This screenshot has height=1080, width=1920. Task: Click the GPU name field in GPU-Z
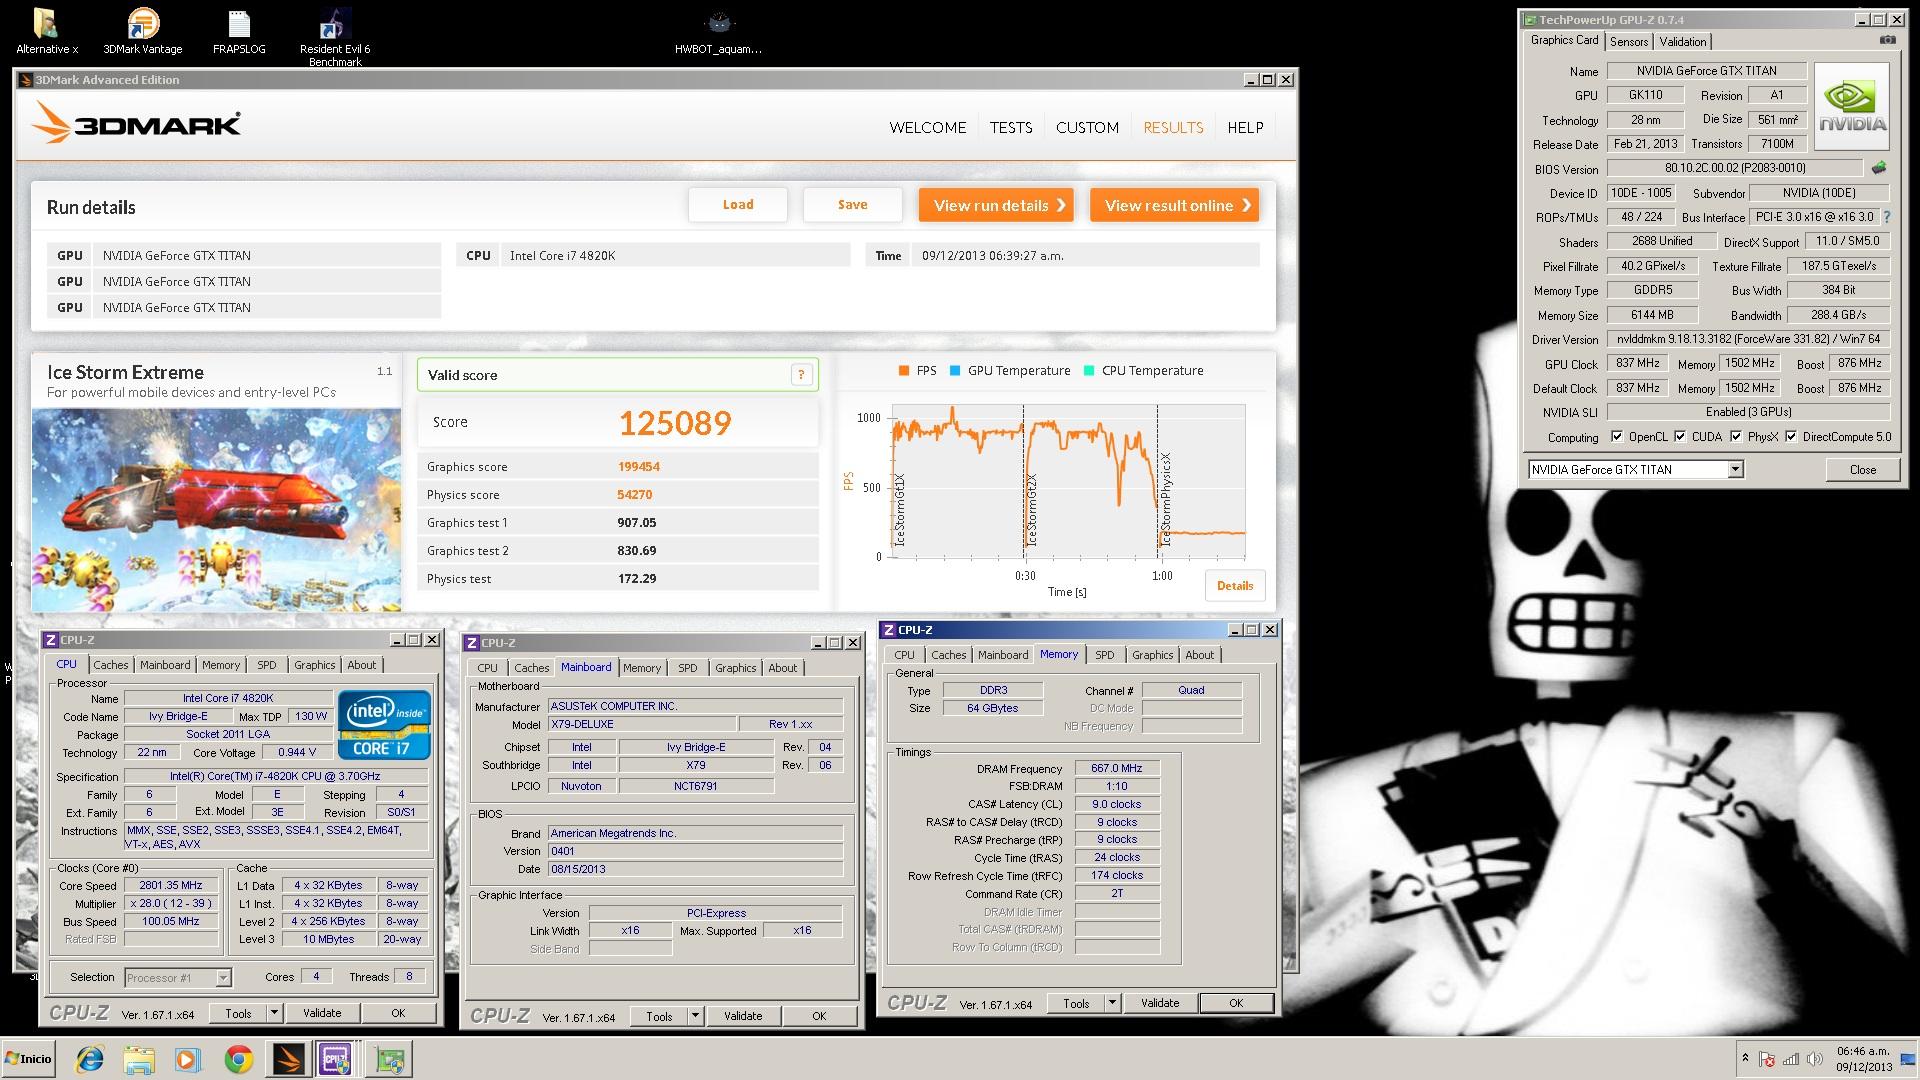click(1706, 71)
